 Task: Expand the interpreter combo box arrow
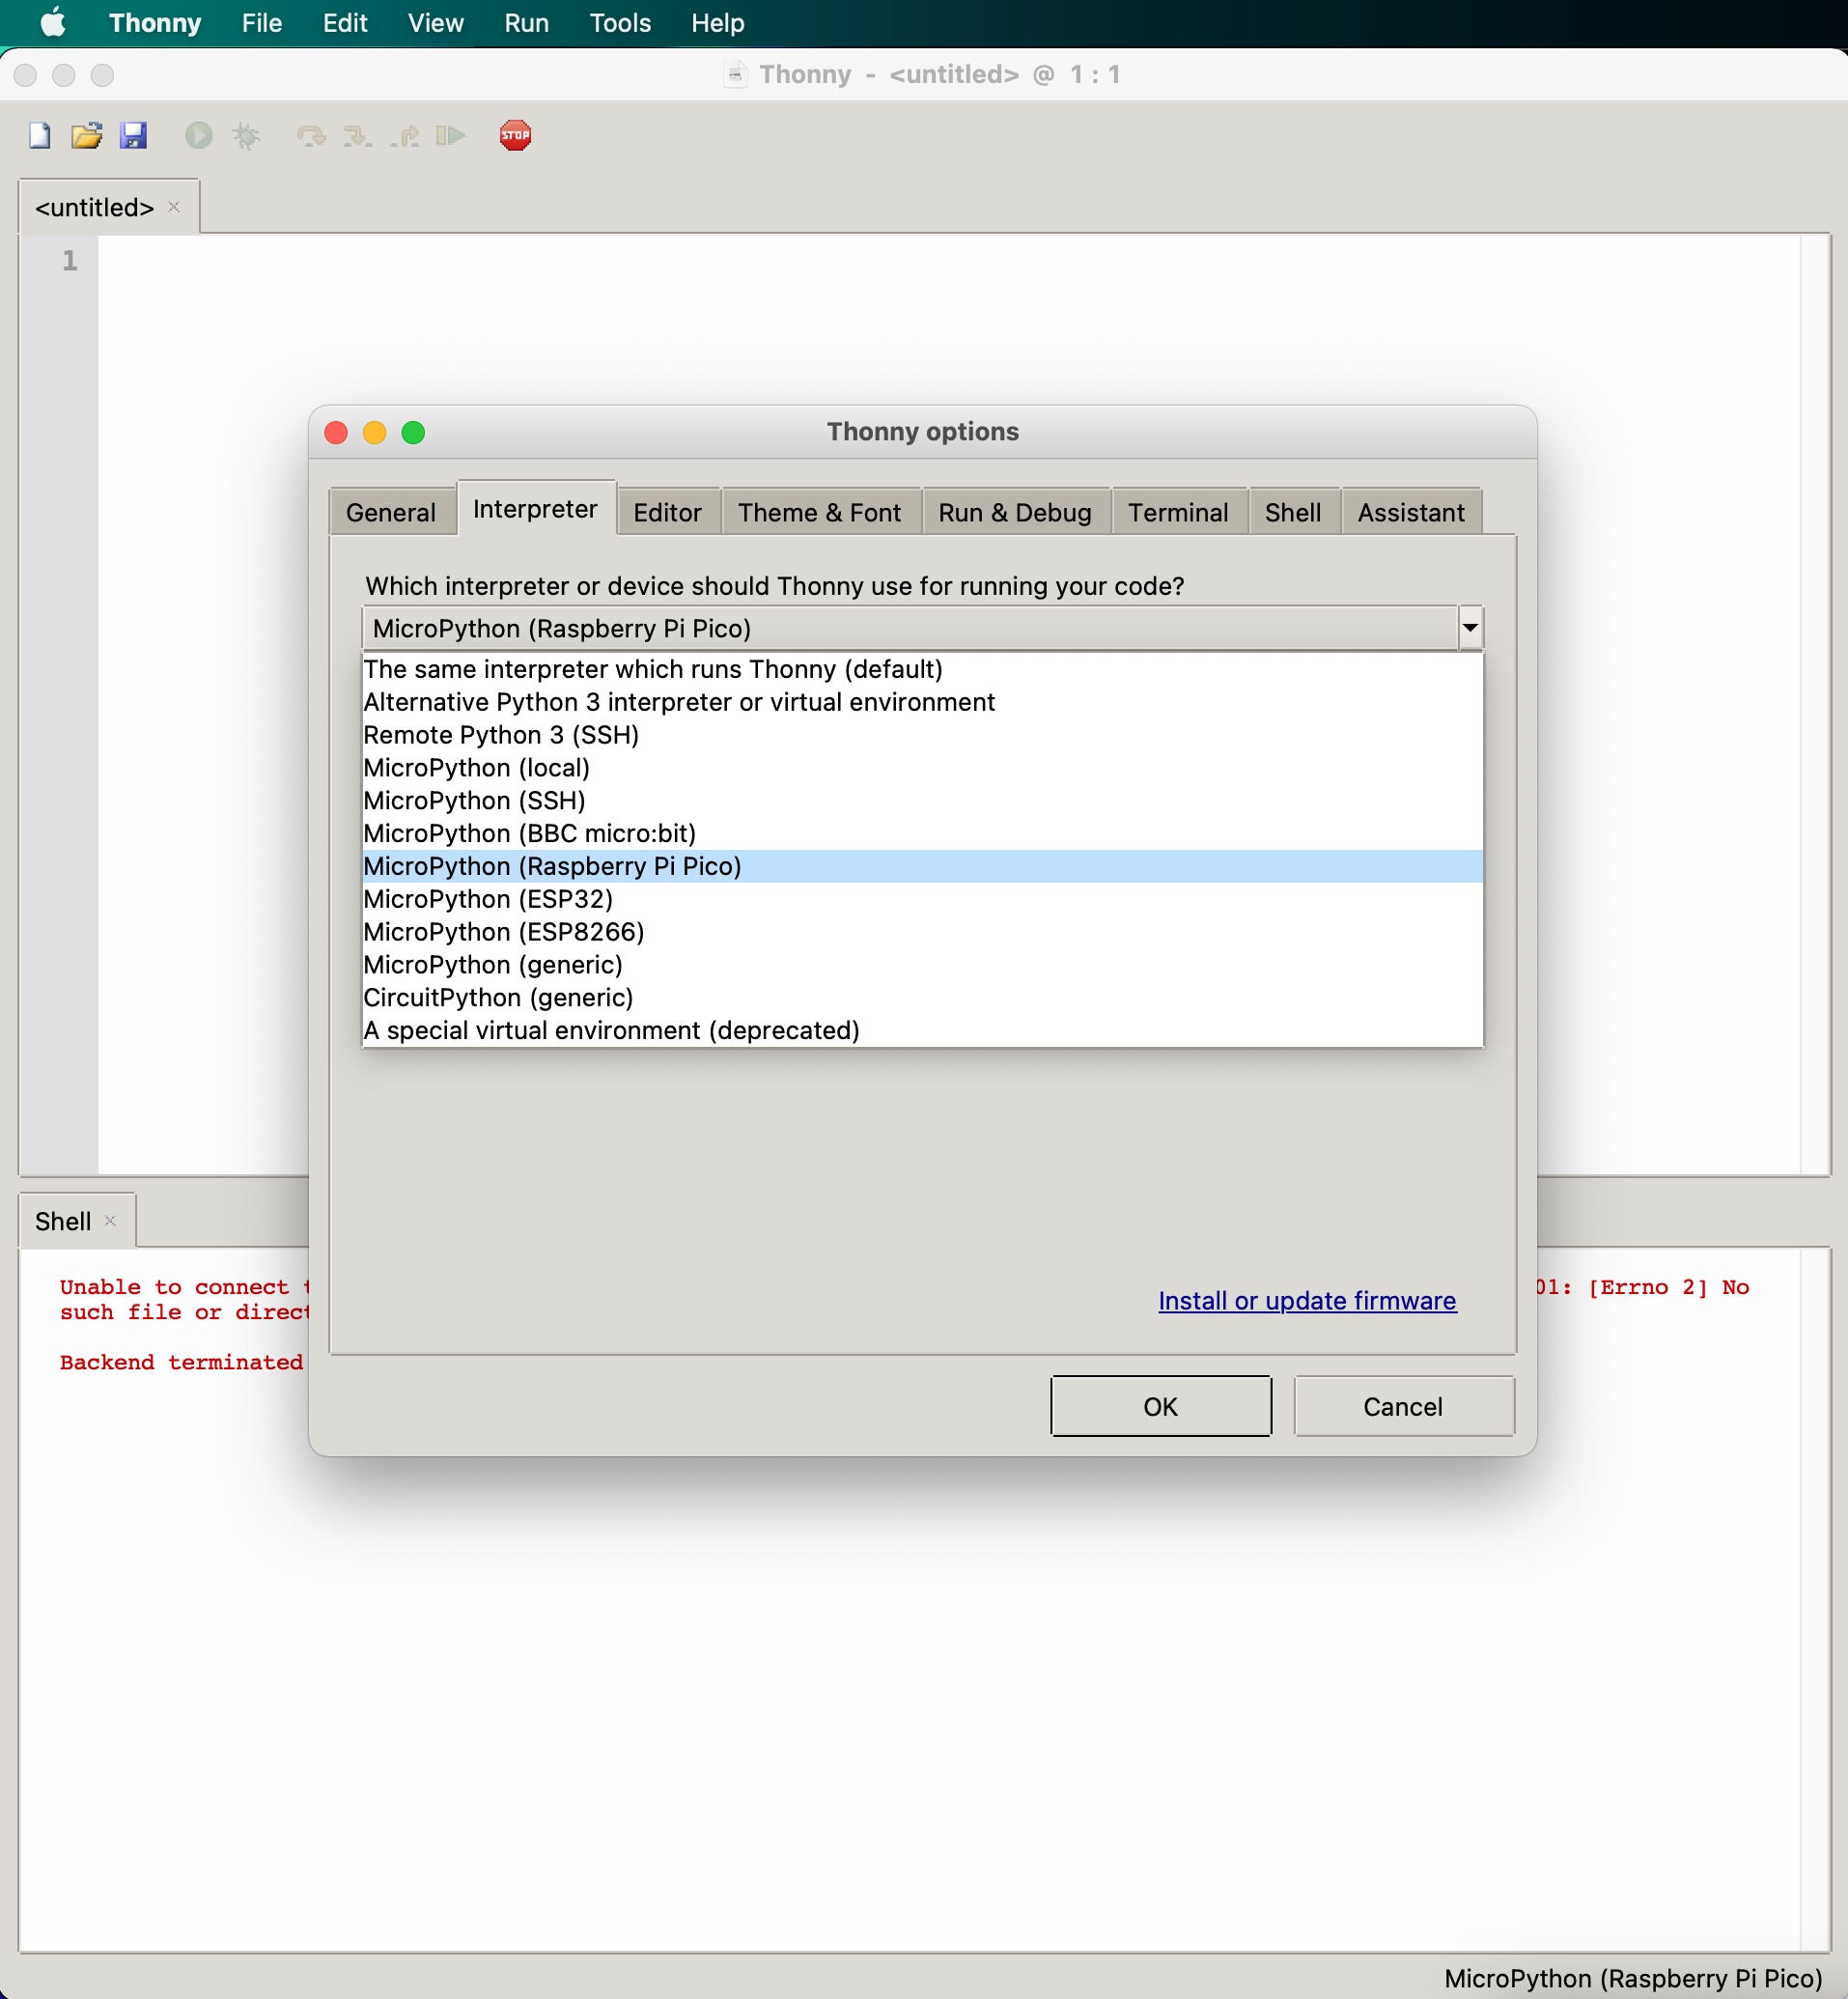1470,628
